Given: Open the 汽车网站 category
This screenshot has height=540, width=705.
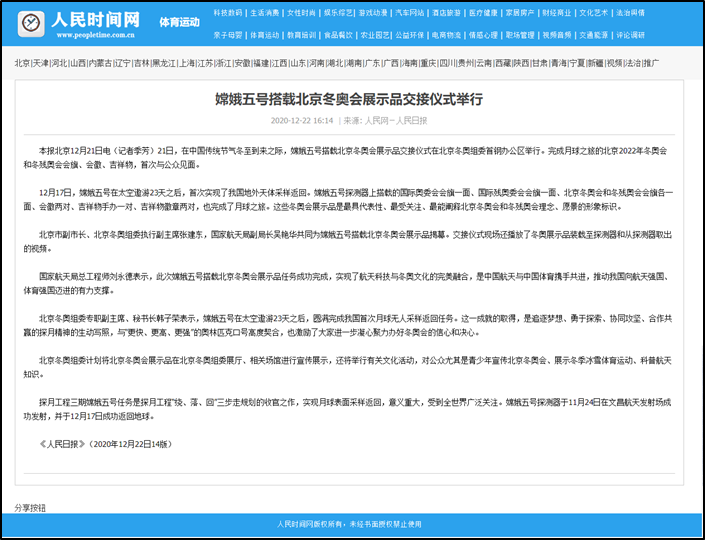Looking at the screenshot, I should tap(410, 13).
